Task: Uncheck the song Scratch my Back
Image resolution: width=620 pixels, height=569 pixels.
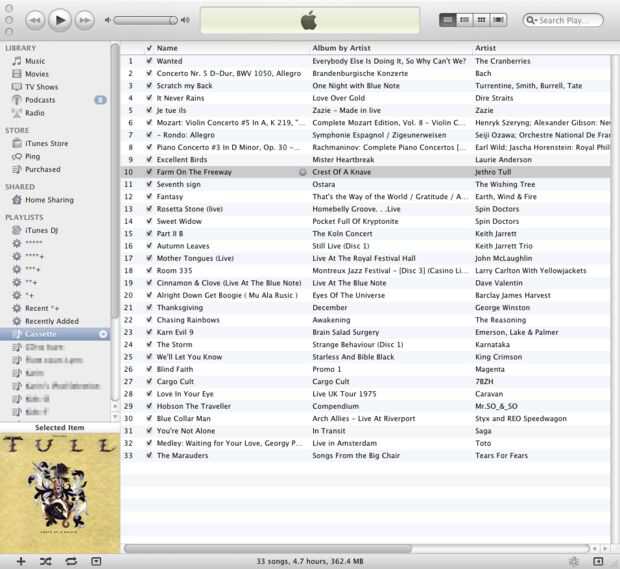Action: pos(149,85)
